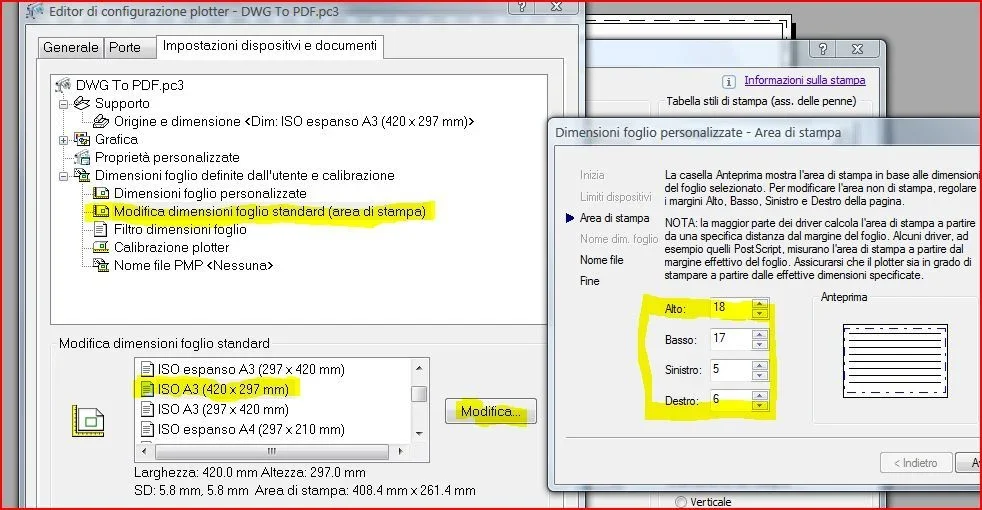Click the Supporto node icon

pos(82,104)
